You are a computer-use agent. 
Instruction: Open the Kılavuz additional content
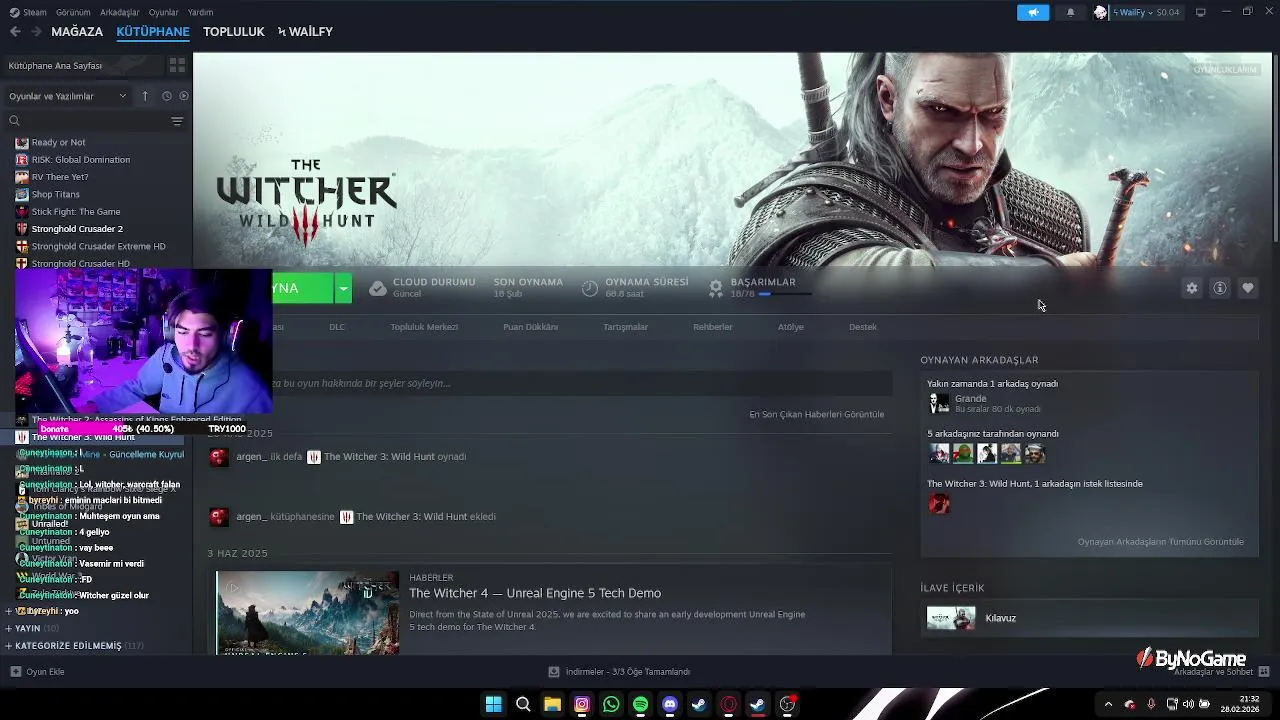pyautogui.click(x=1089, y=618)
